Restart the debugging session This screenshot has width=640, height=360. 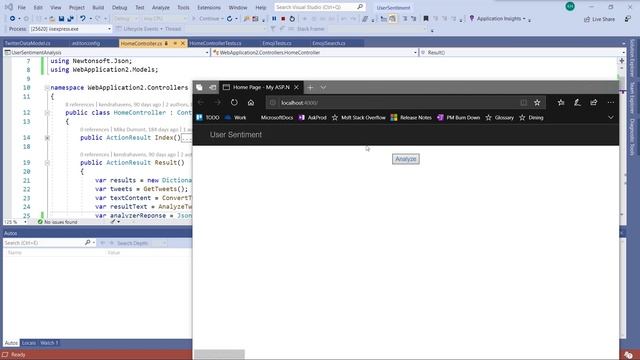292,19
